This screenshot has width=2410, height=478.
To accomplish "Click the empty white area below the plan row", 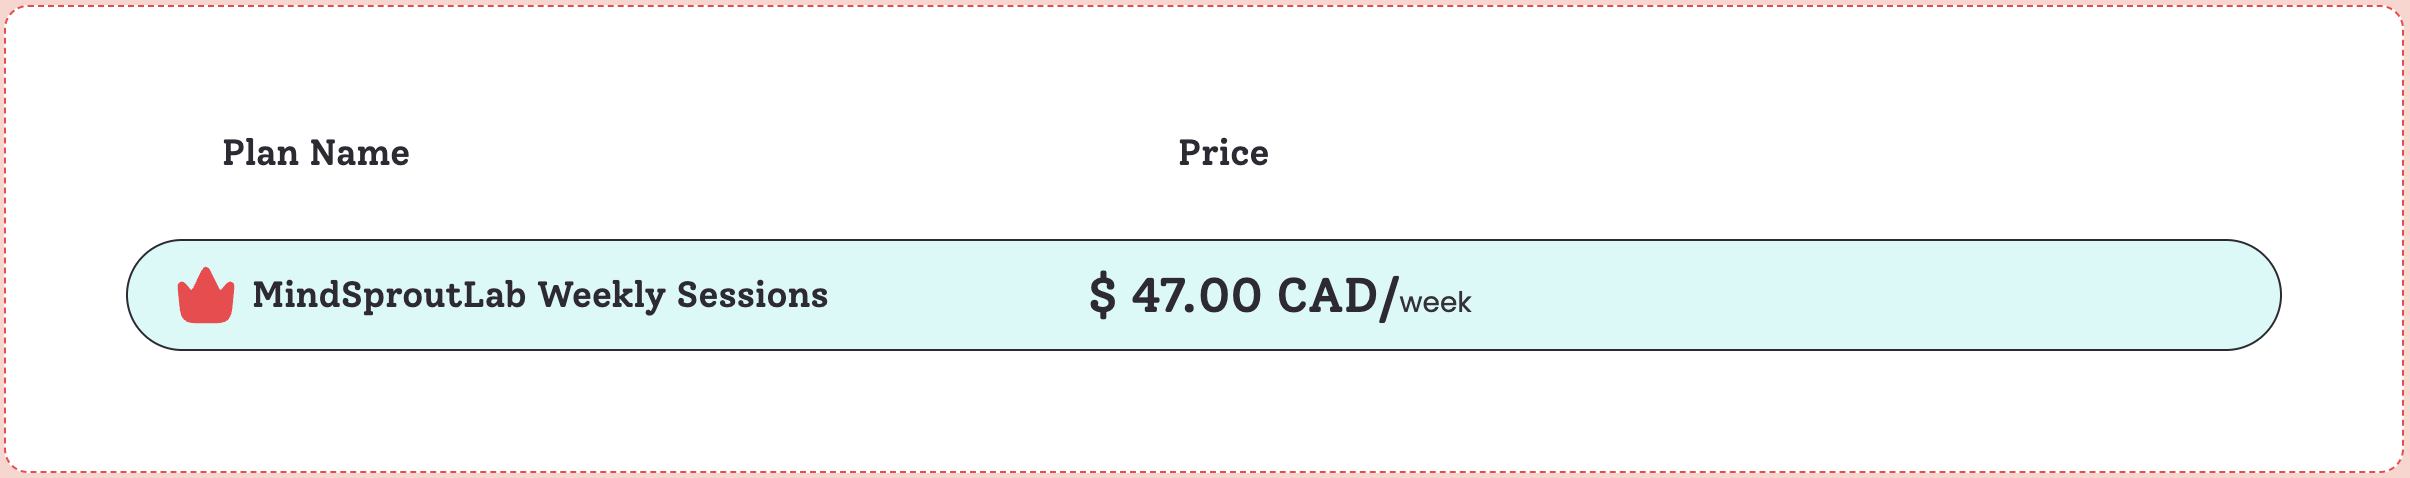I will click(1200, 410).
